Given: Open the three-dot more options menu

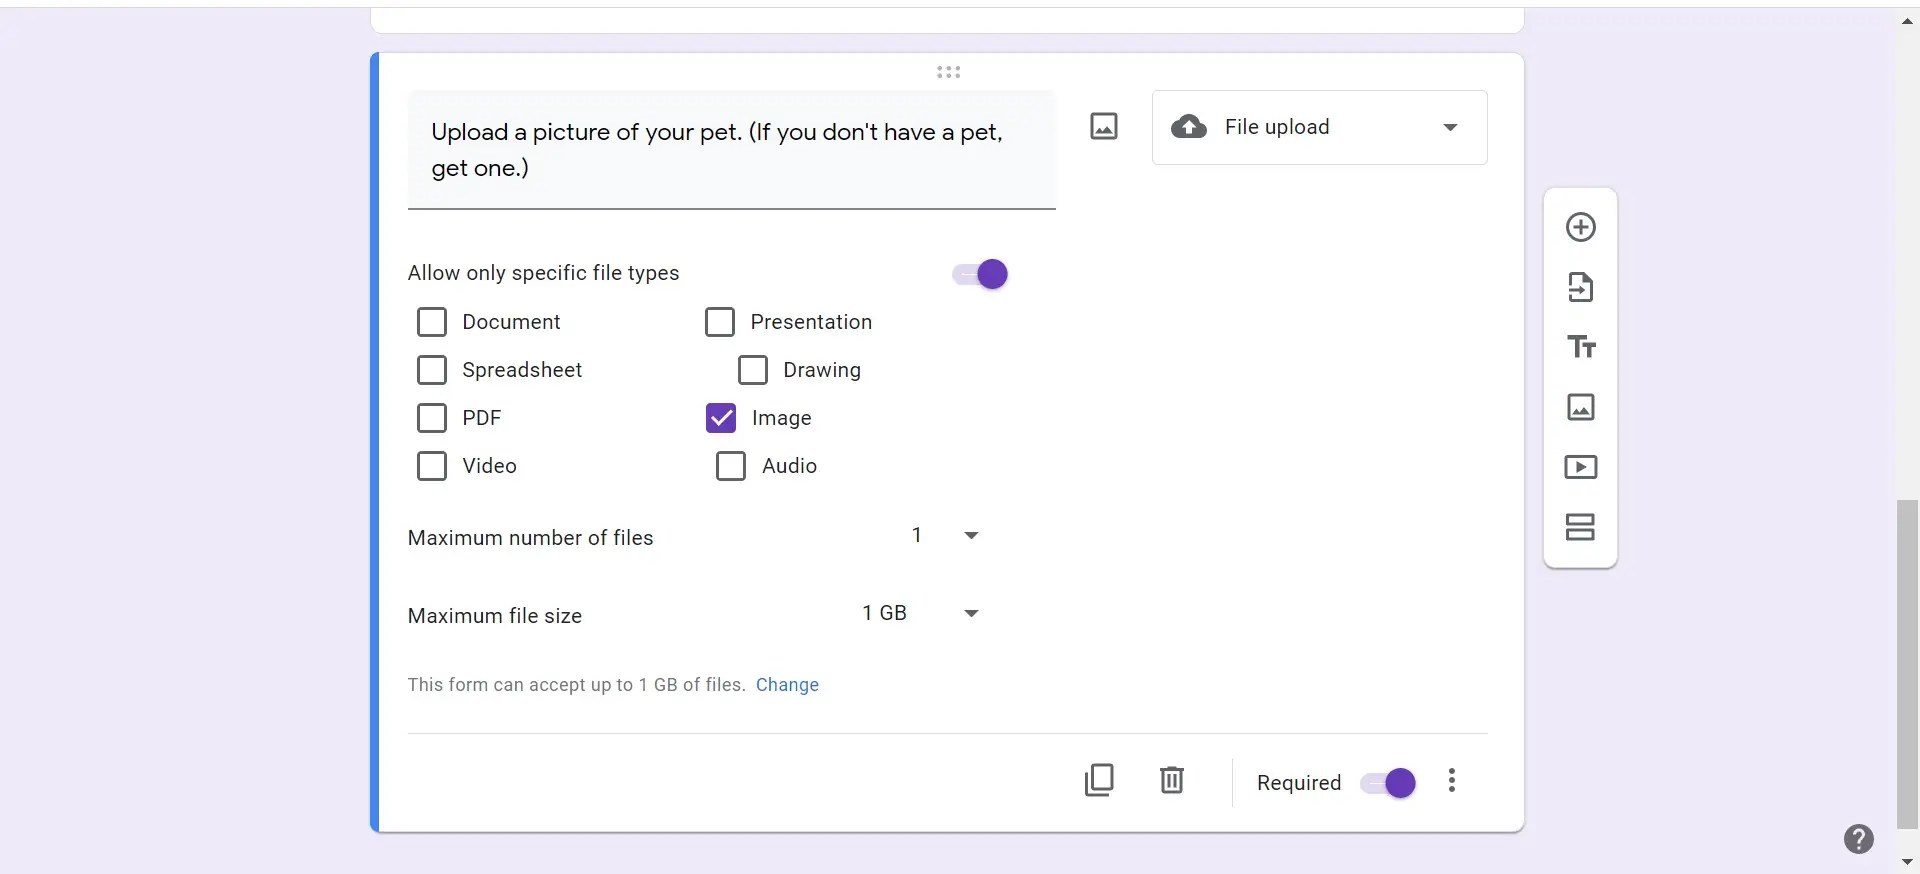Looking at the screenshot, I should coord(1451,780).
